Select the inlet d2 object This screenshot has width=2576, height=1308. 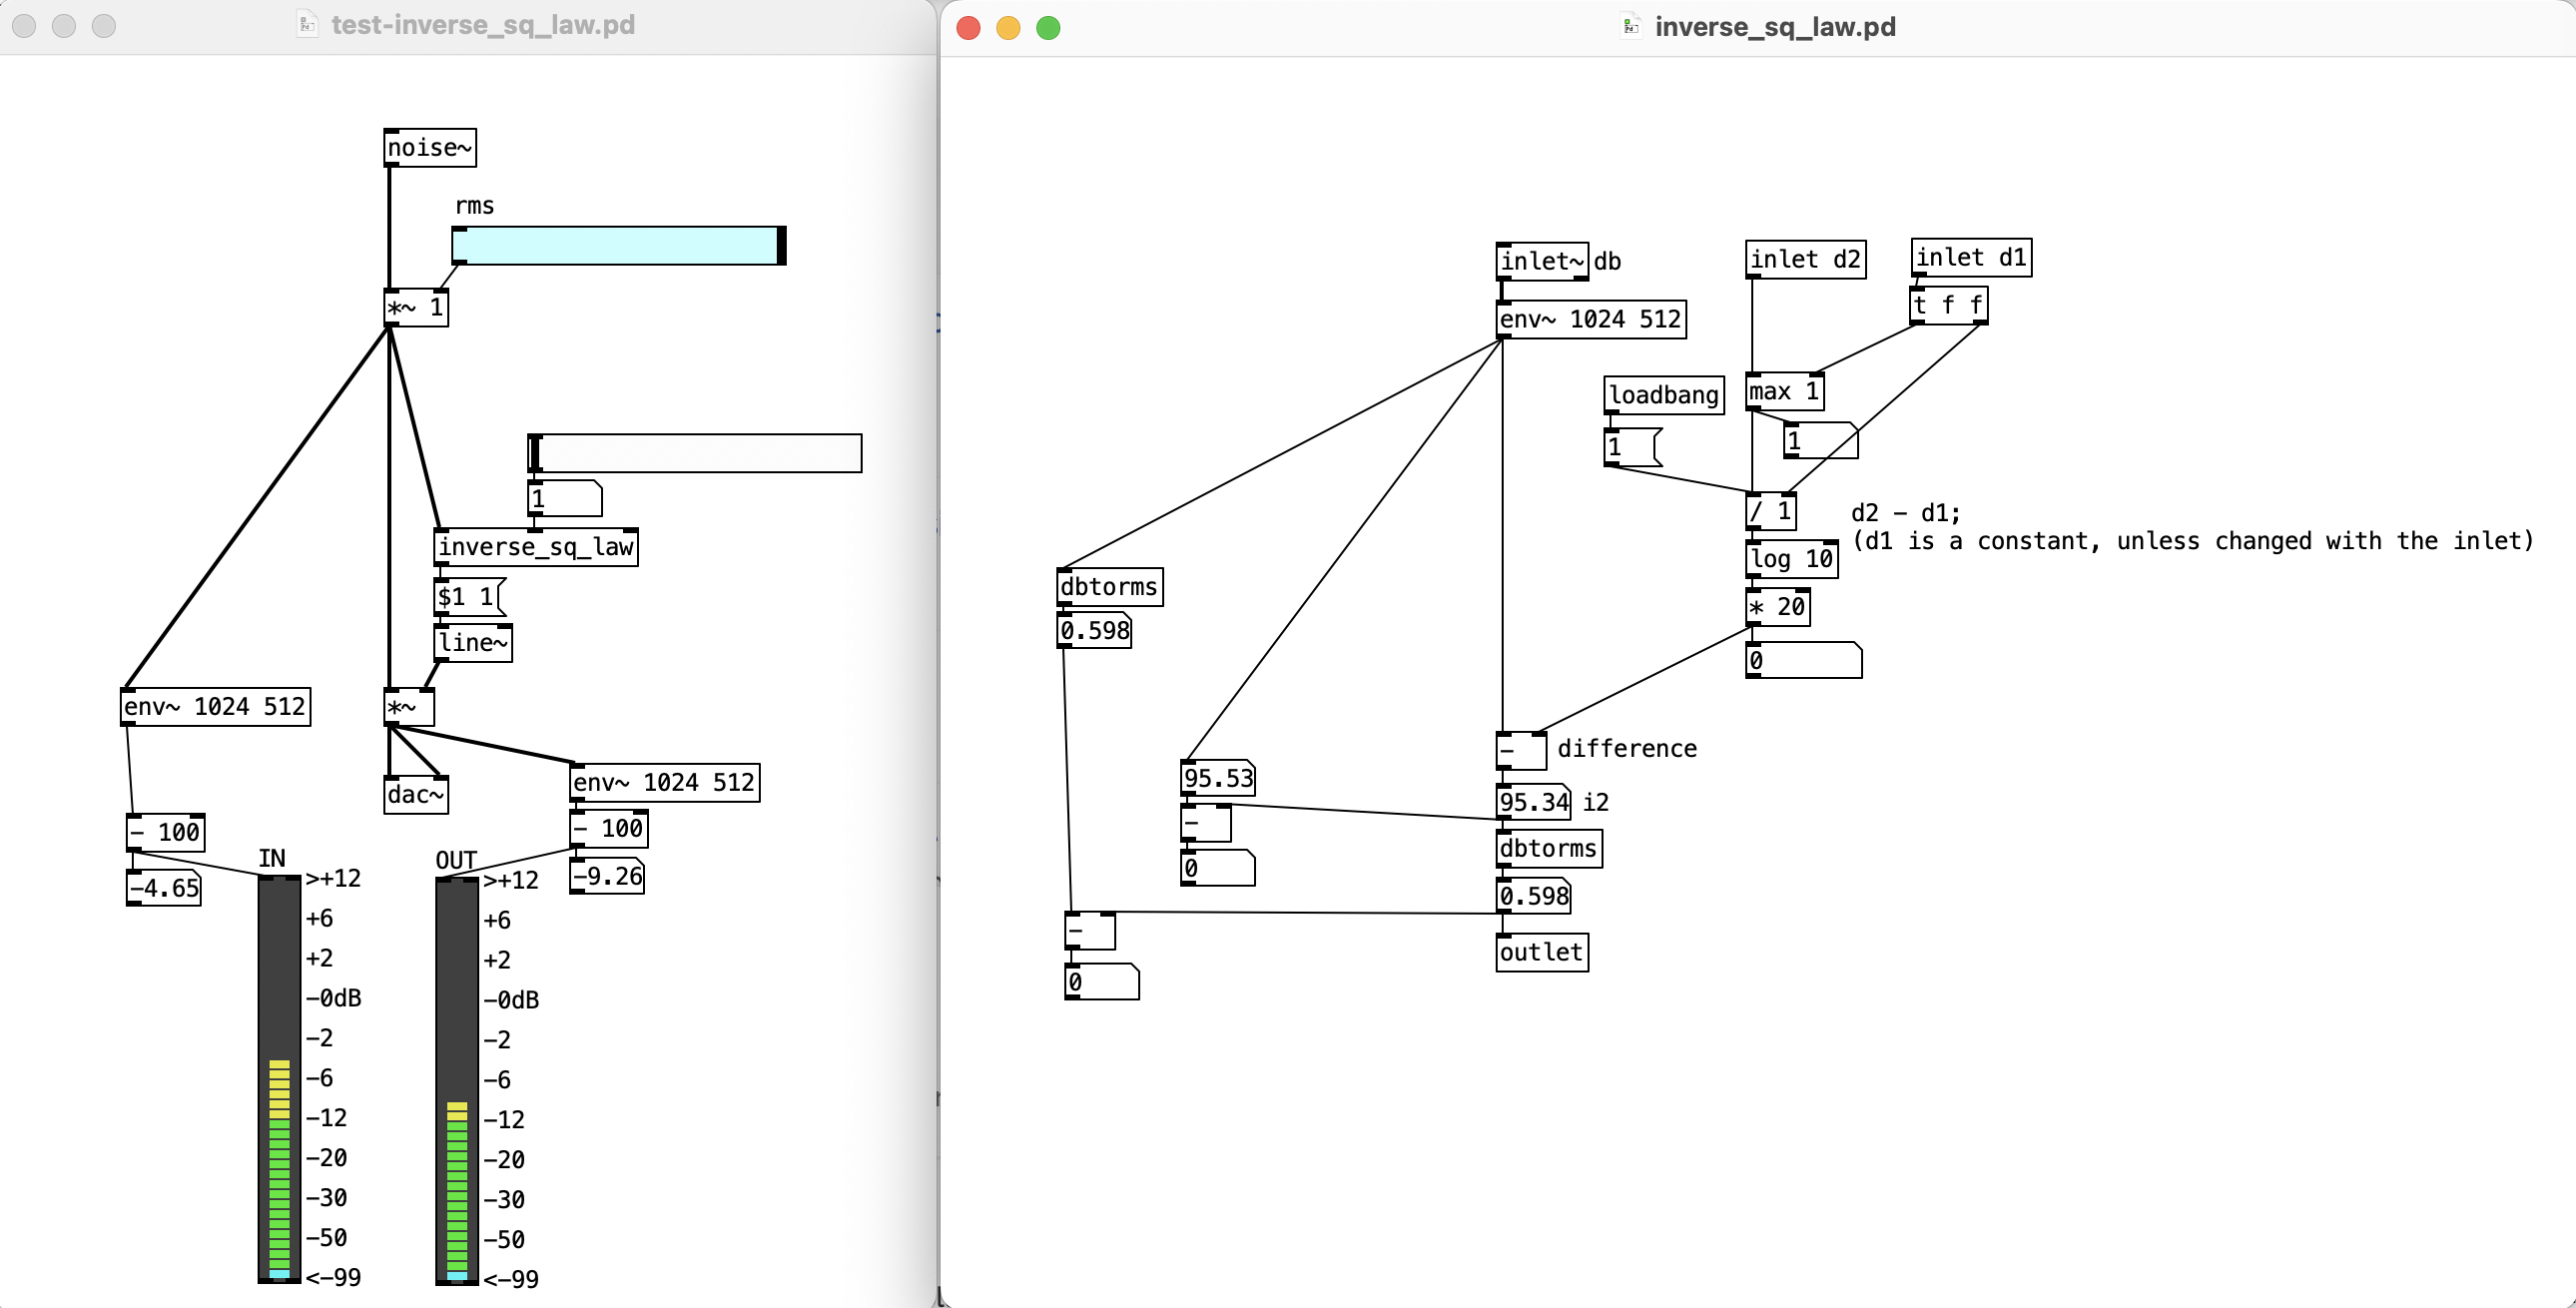[1805, 259]
